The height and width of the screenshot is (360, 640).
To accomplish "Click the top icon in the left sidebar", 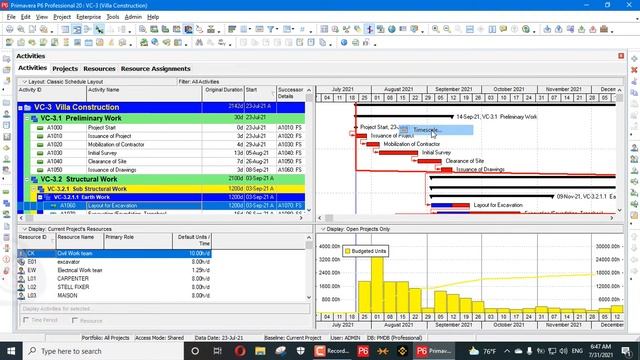I will pyautogui.click(x=7, y=59).
